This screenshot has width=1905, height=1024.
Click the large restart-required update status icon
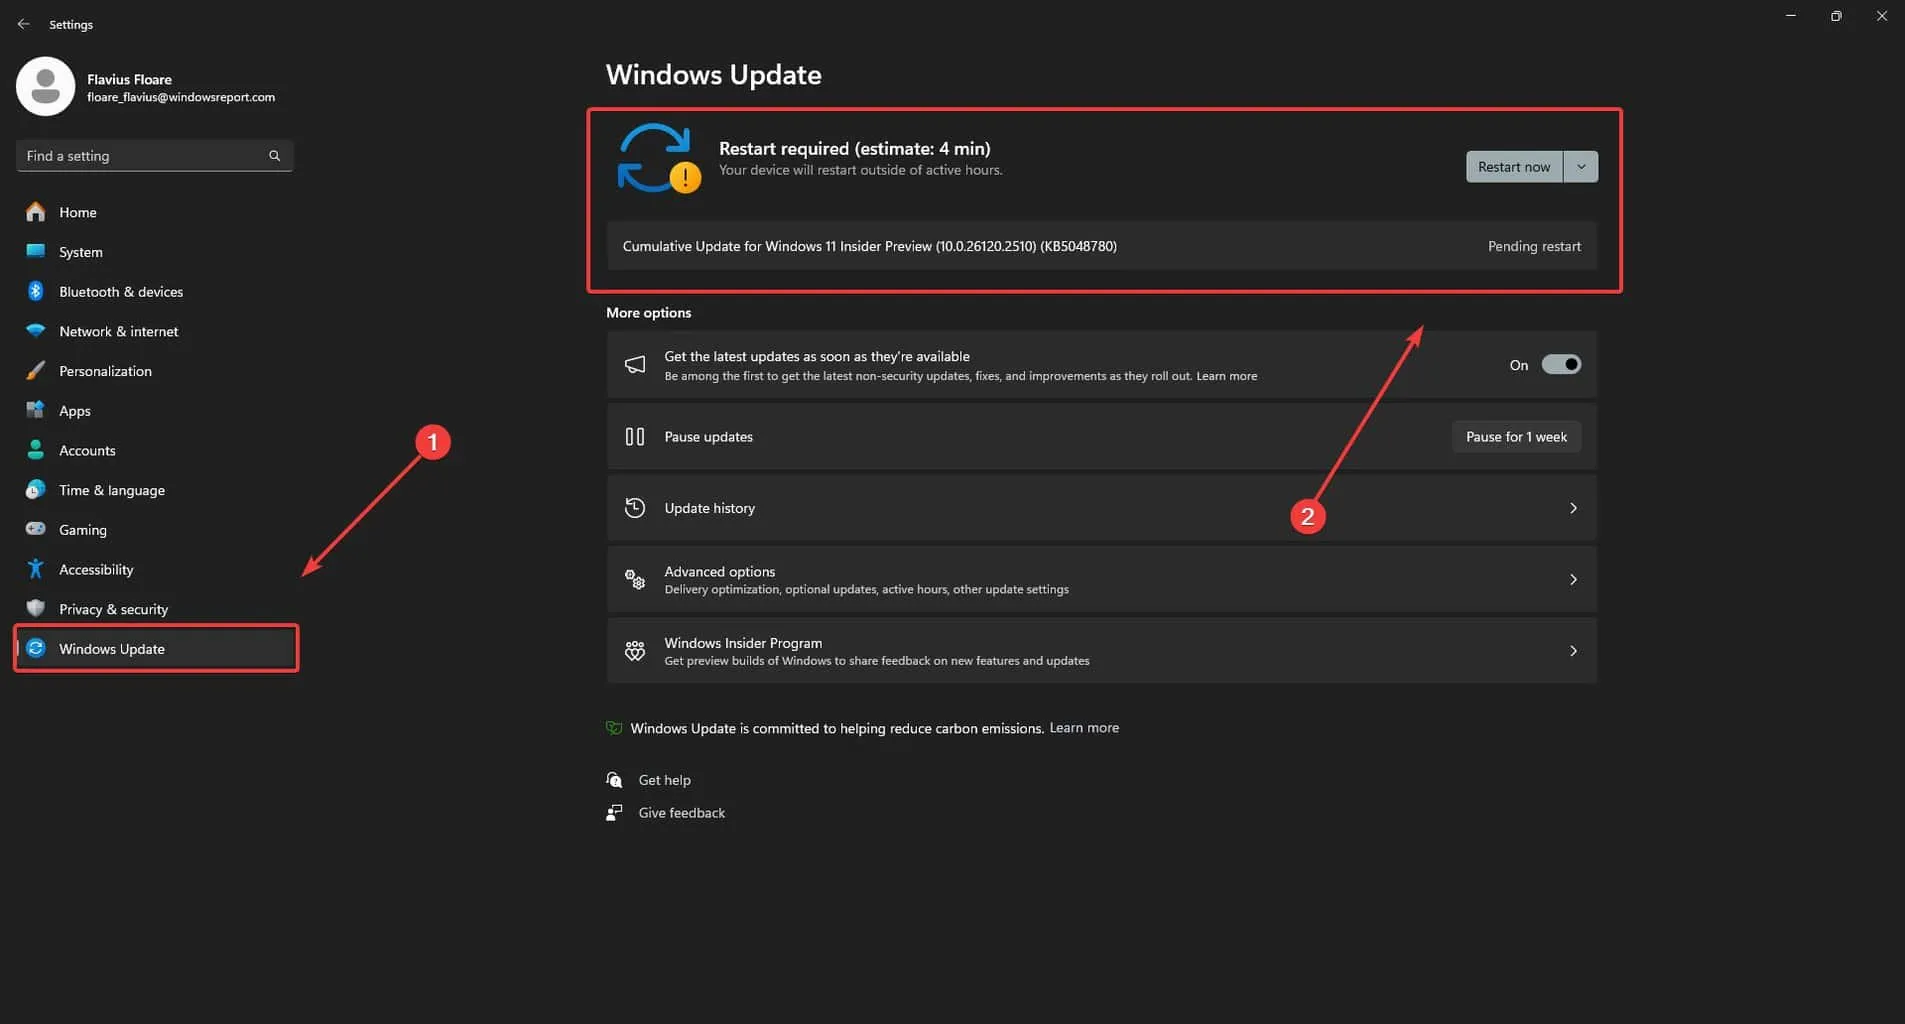tap(658, 158)
